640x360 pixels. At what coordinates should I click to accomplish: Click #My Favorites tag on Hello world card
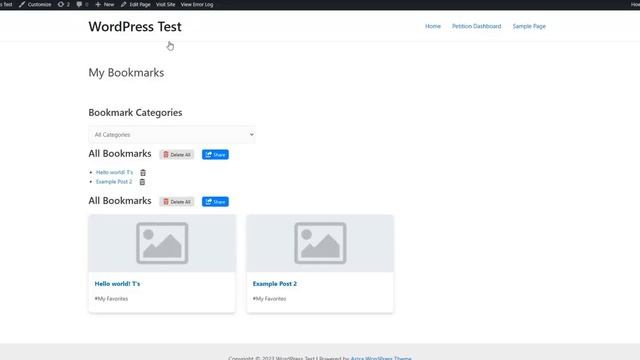coord(111,299)
